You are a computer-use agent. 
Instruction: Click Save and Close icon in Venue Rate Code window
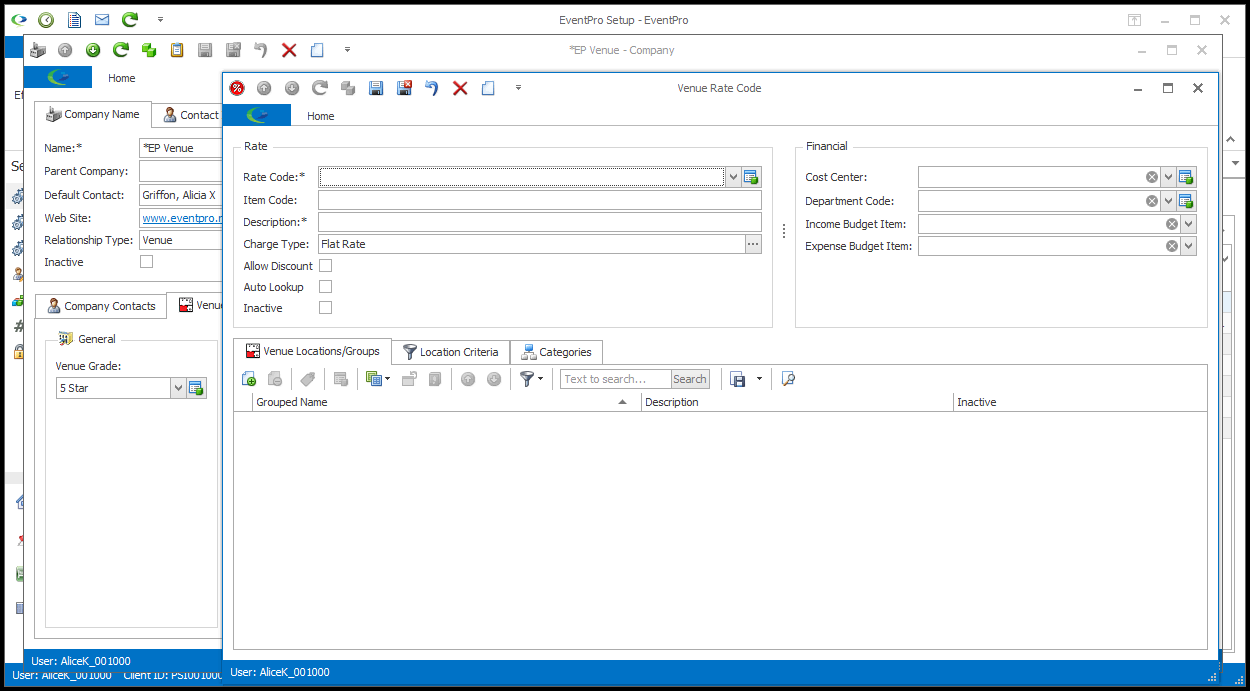click(x=404, y=88)
